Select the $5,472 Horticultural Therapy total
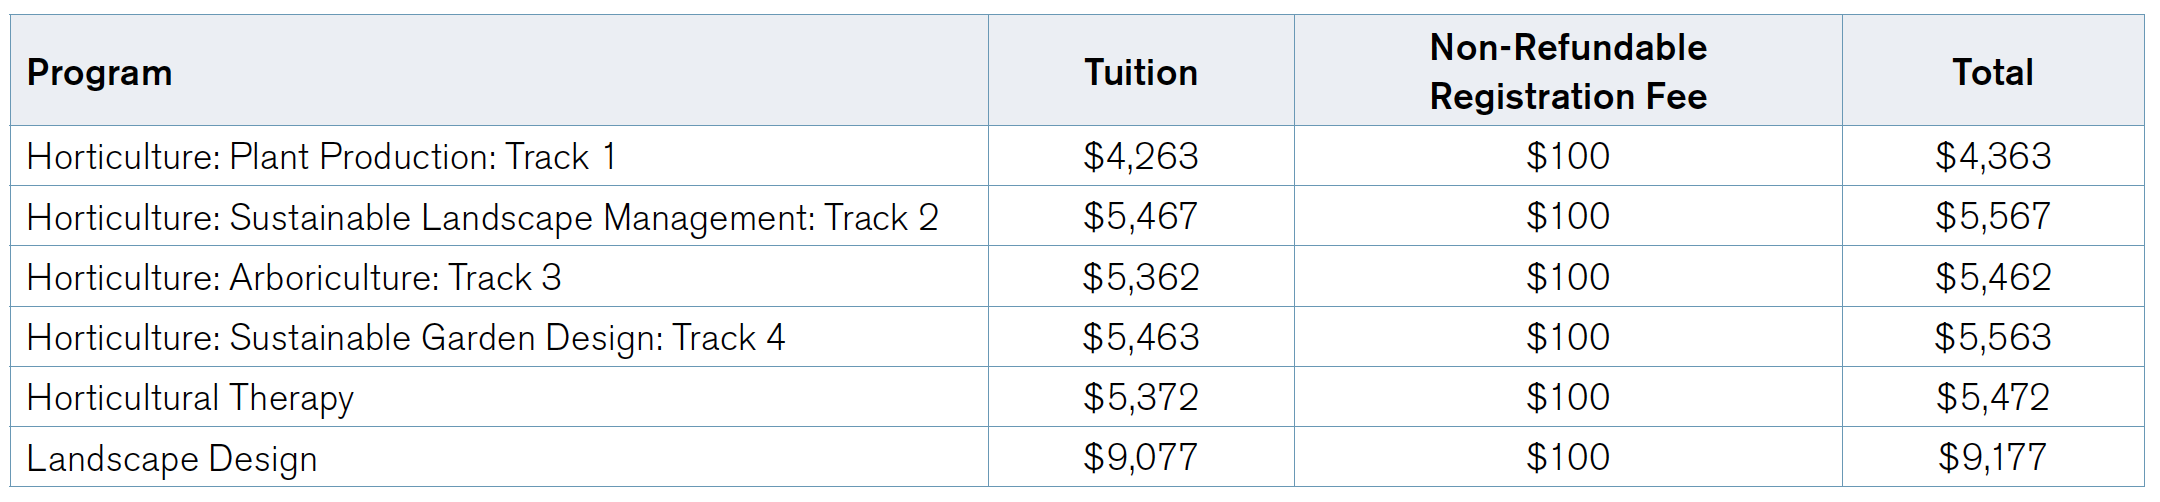Image resolution: width=2160 pixels, height=502 pixels. tap(1993, 398)
